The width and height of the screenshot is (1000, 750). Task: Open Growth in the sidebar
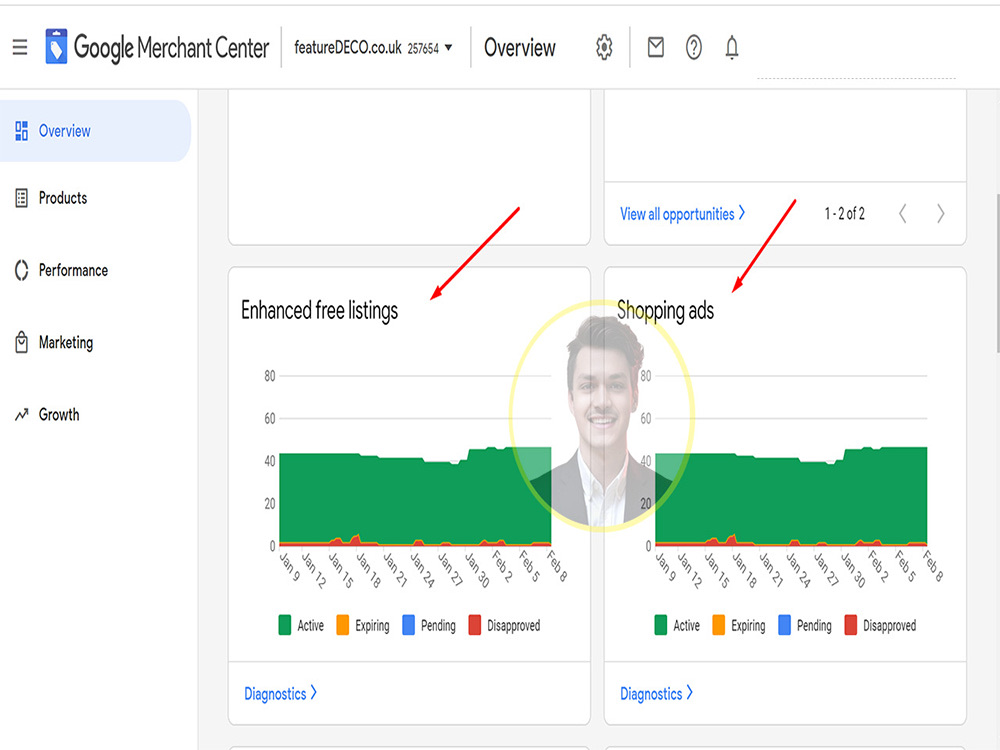(59, 415)
